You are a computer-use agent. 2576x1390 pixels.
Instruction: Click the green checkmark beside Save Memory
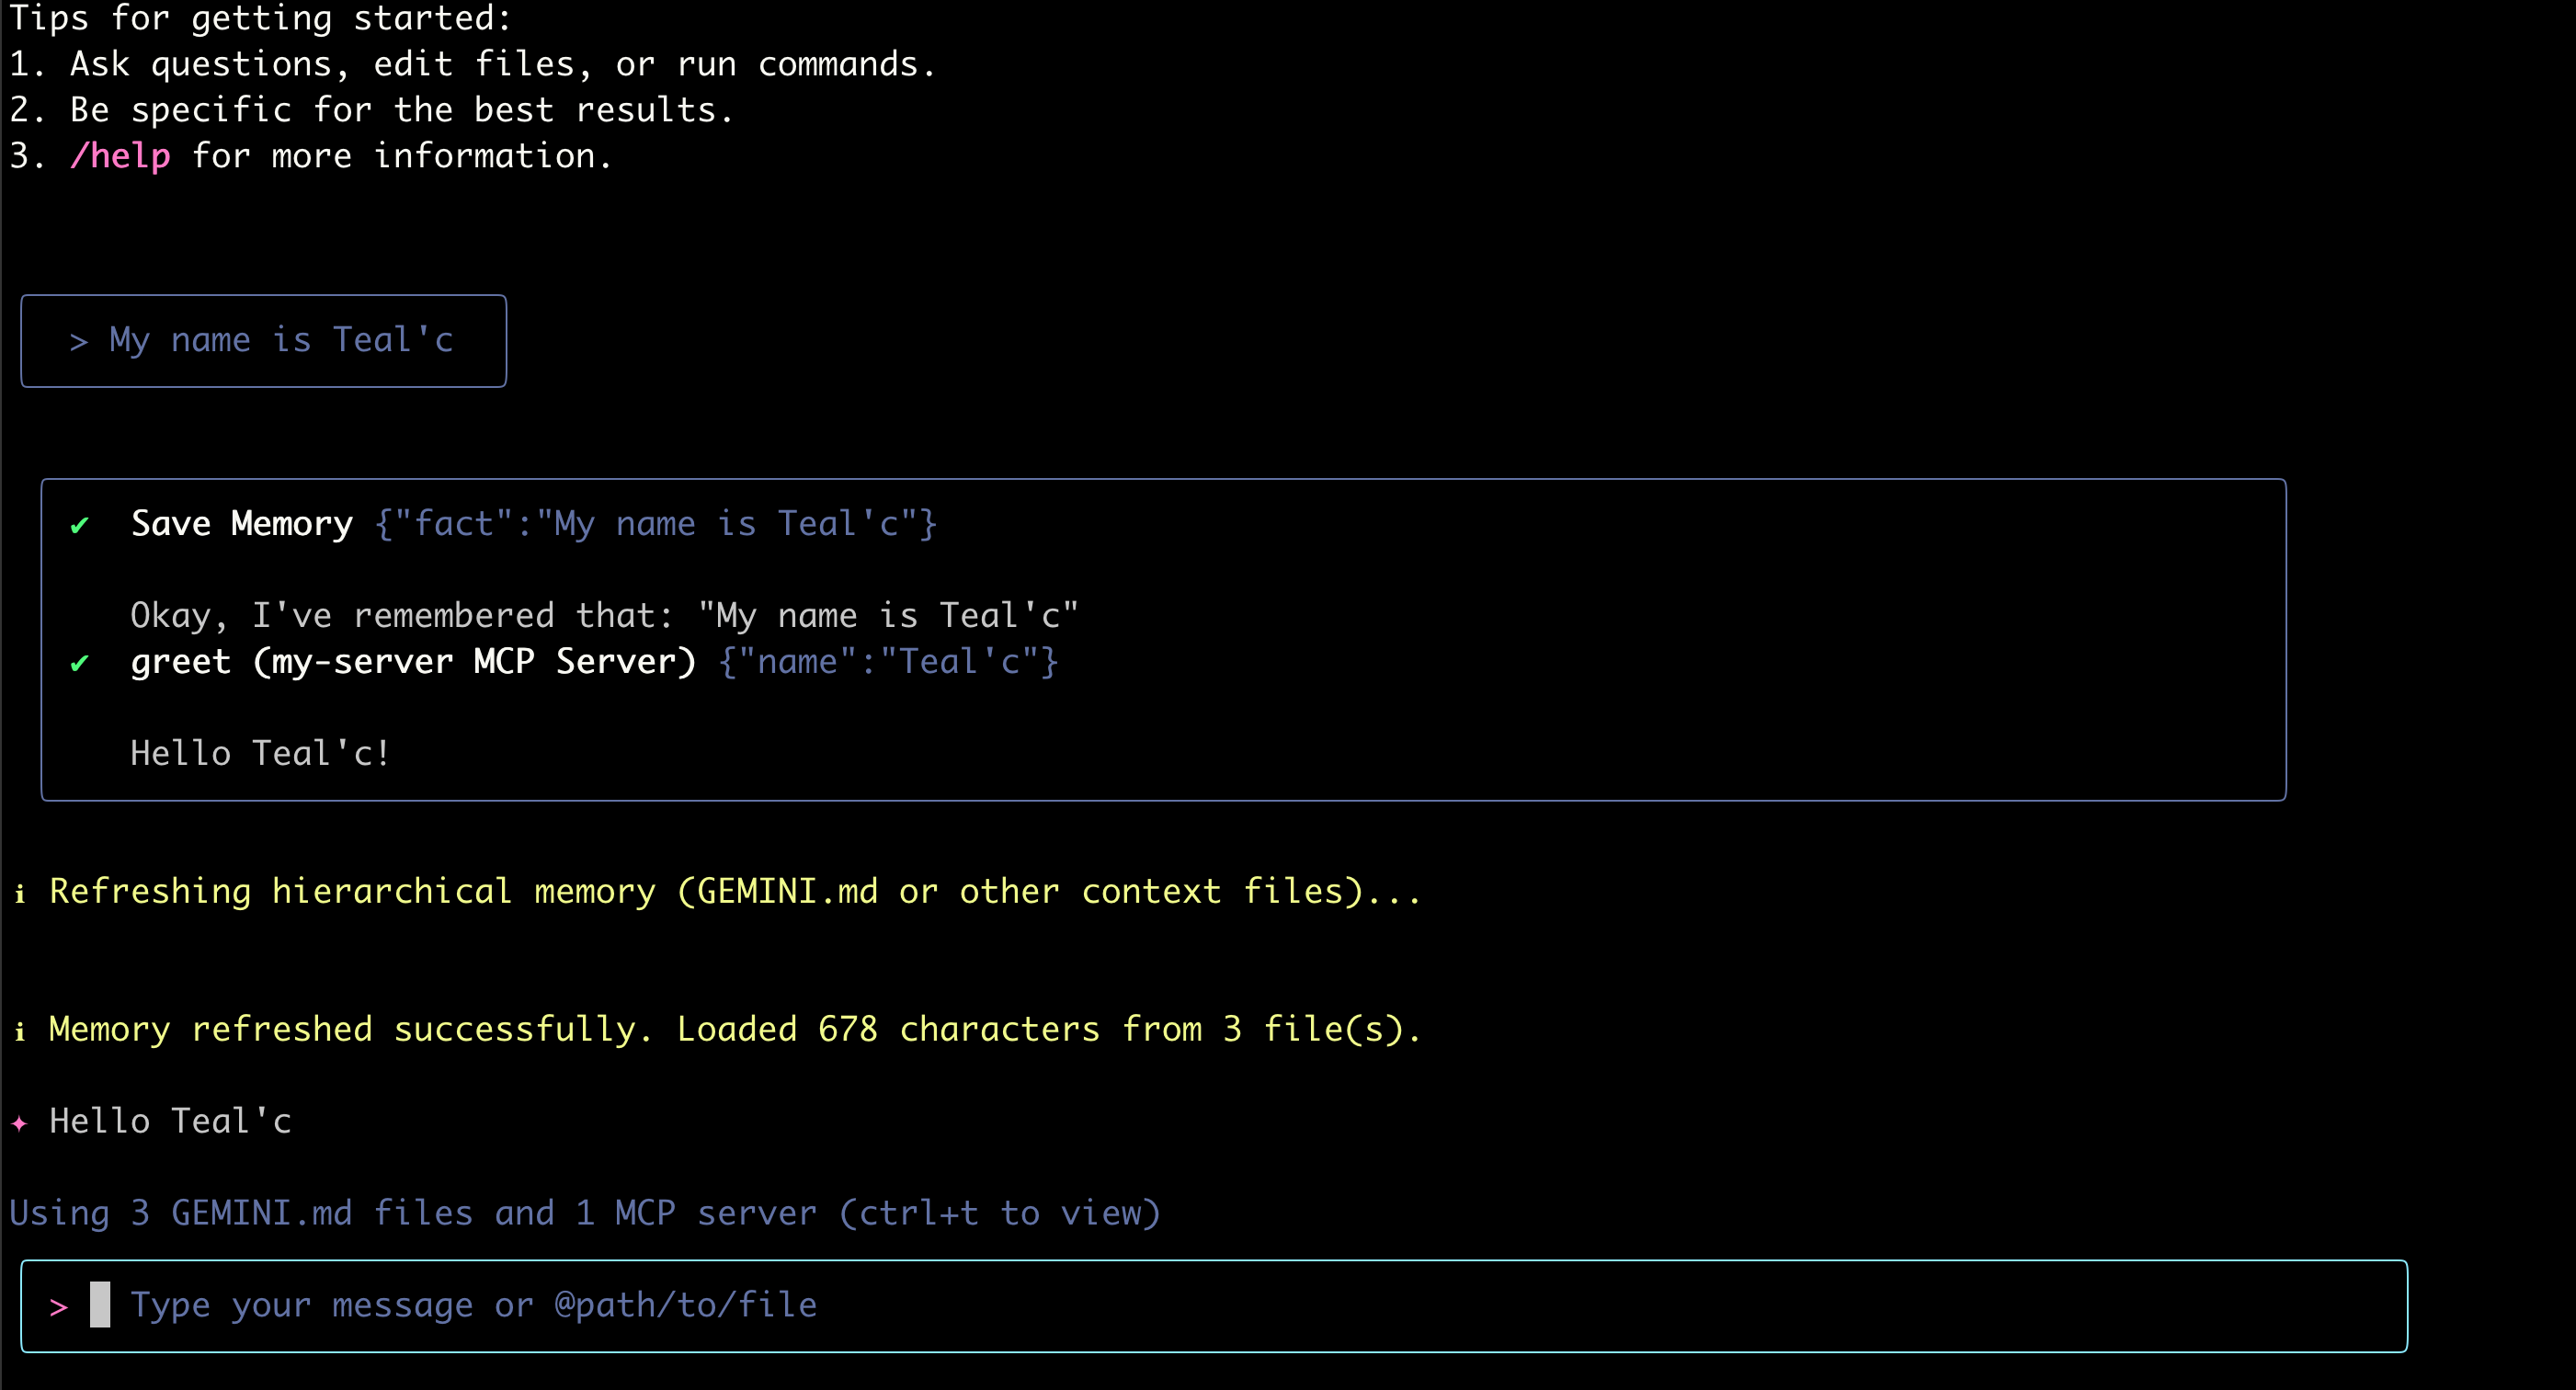(x=80, y=525)
